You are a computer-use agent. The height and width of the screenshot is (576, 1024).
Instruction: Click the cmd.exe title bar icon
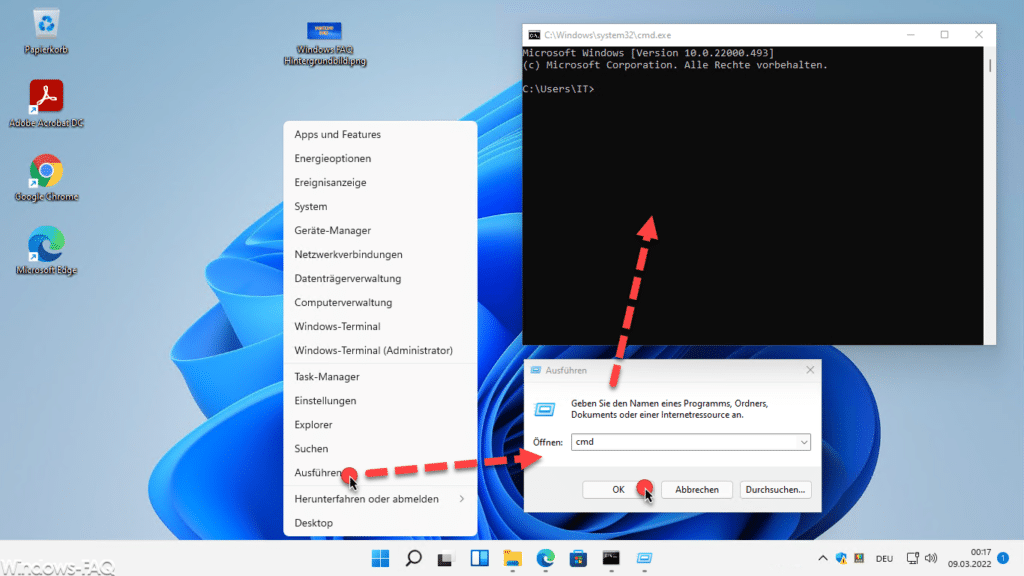[x=534, y=35]
